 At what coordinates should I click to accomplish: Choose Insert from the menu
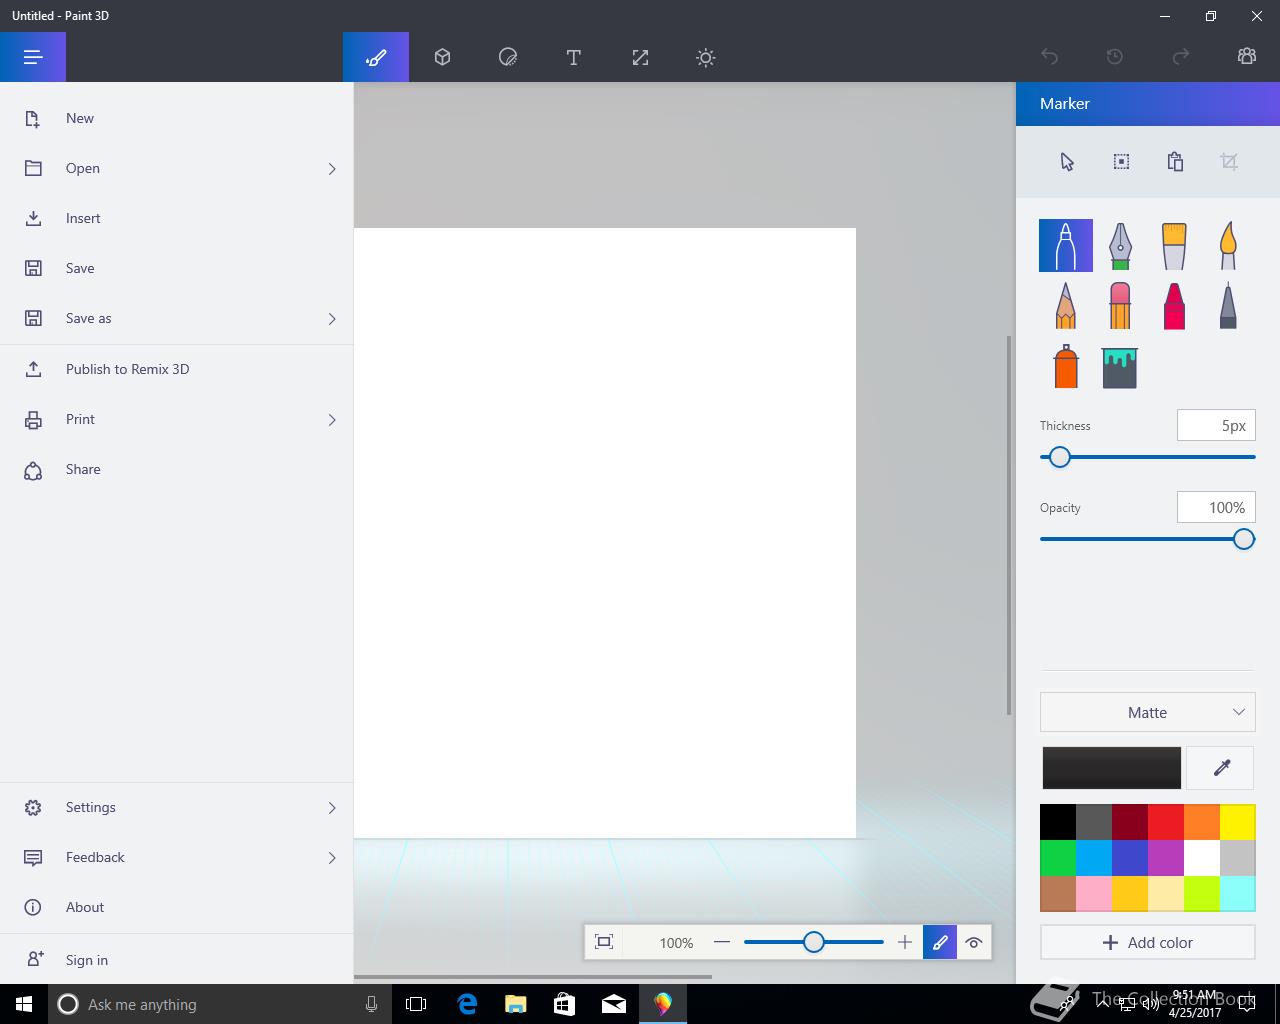click(83, 218)
